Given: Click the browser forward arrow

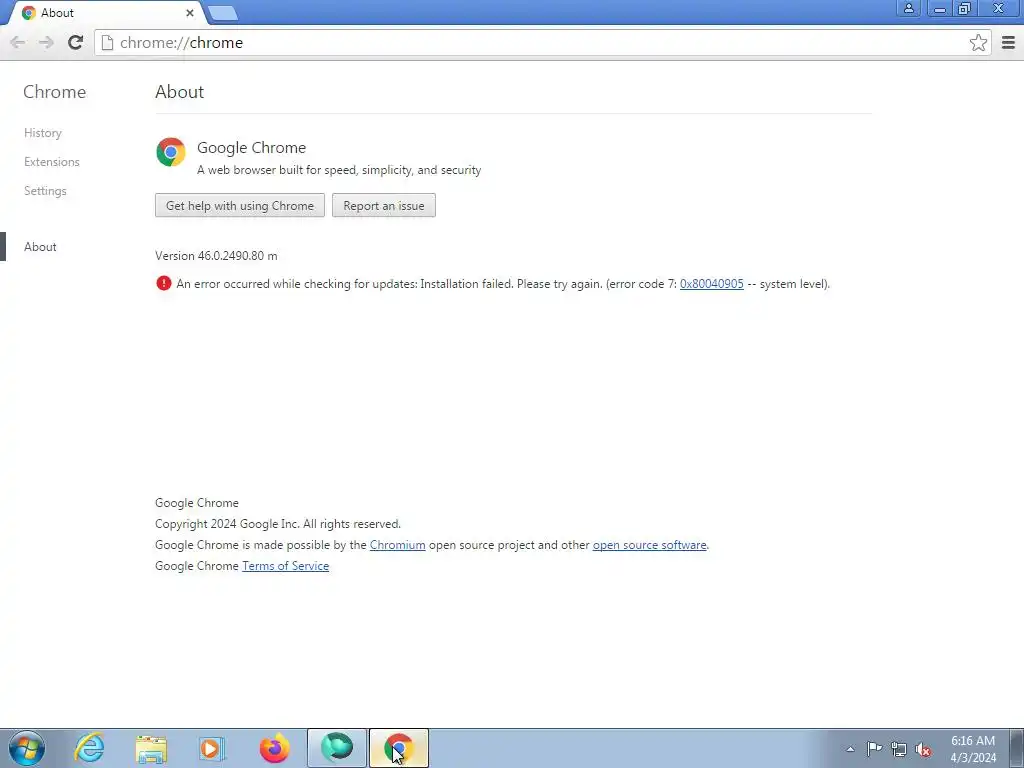Looking at the screenshot, I should [x=46, y=42].
